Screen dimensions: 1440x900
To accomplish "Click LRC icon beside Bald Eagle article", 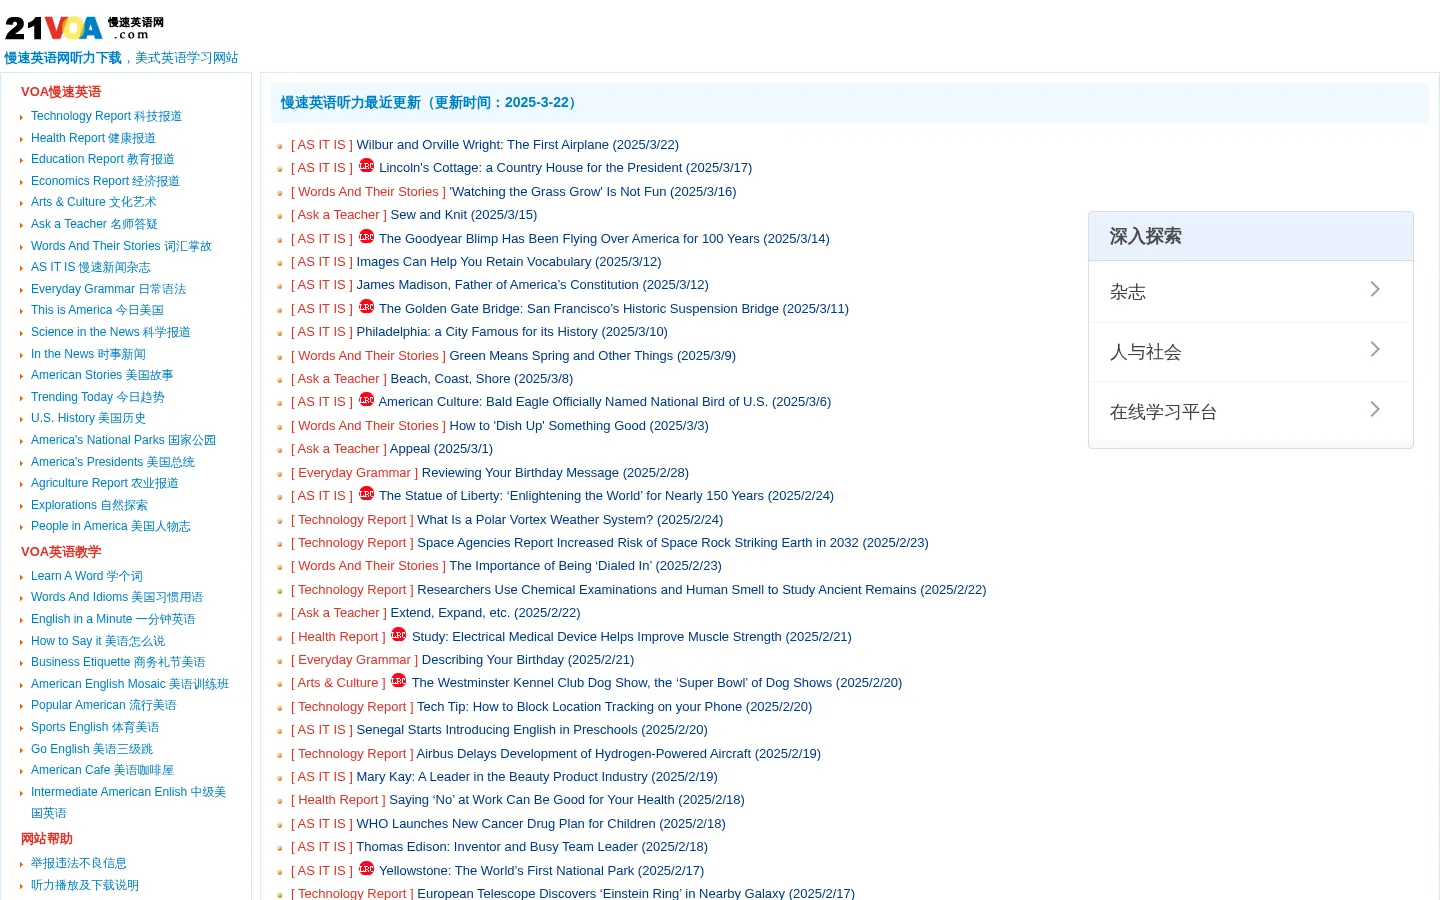I will pyautogui.click(x=366, y=400).
